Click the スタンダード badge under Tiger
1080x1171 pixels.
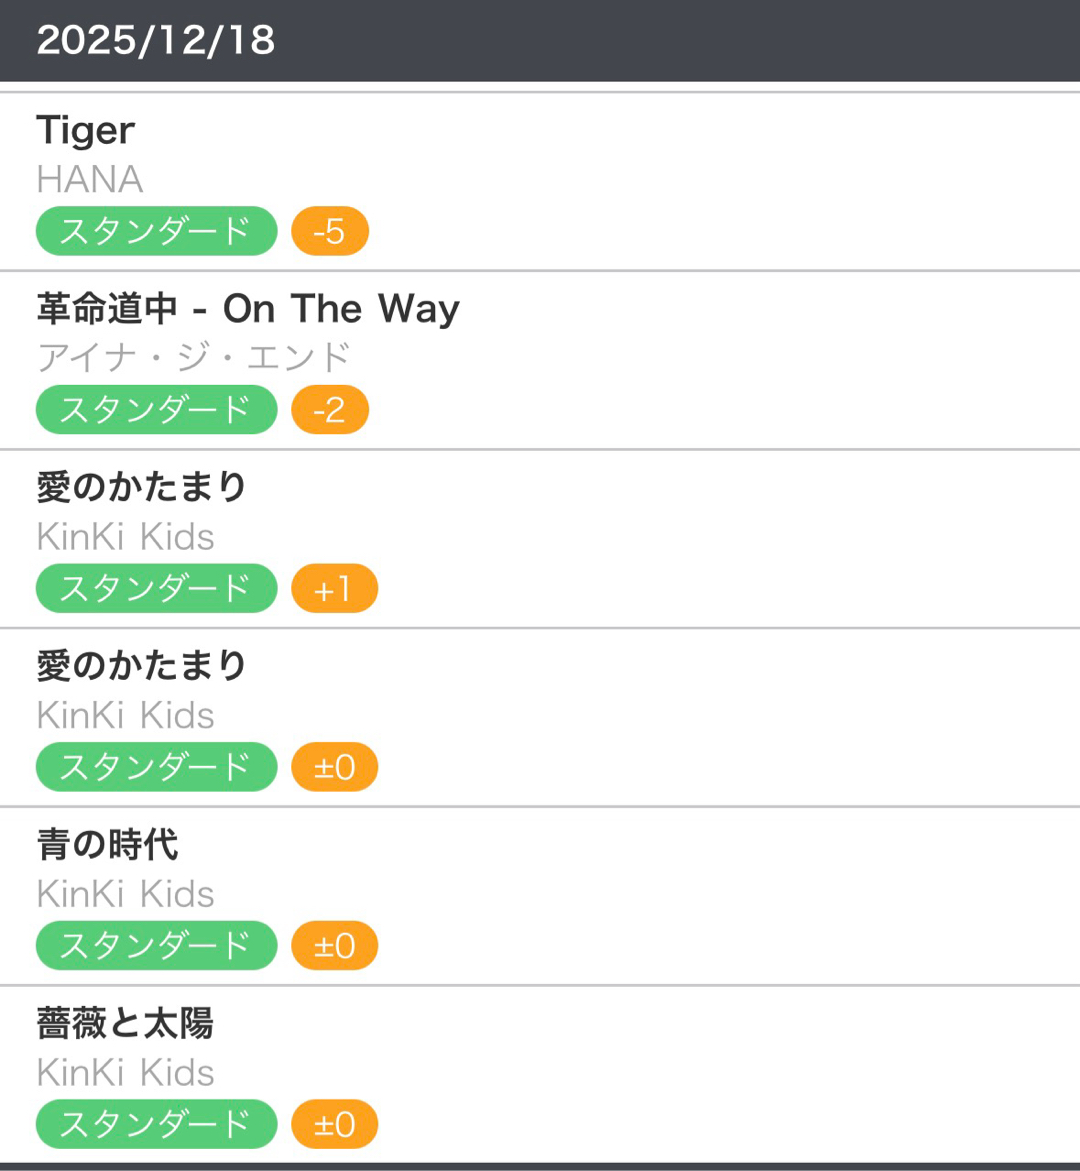(x=156, y=231)
